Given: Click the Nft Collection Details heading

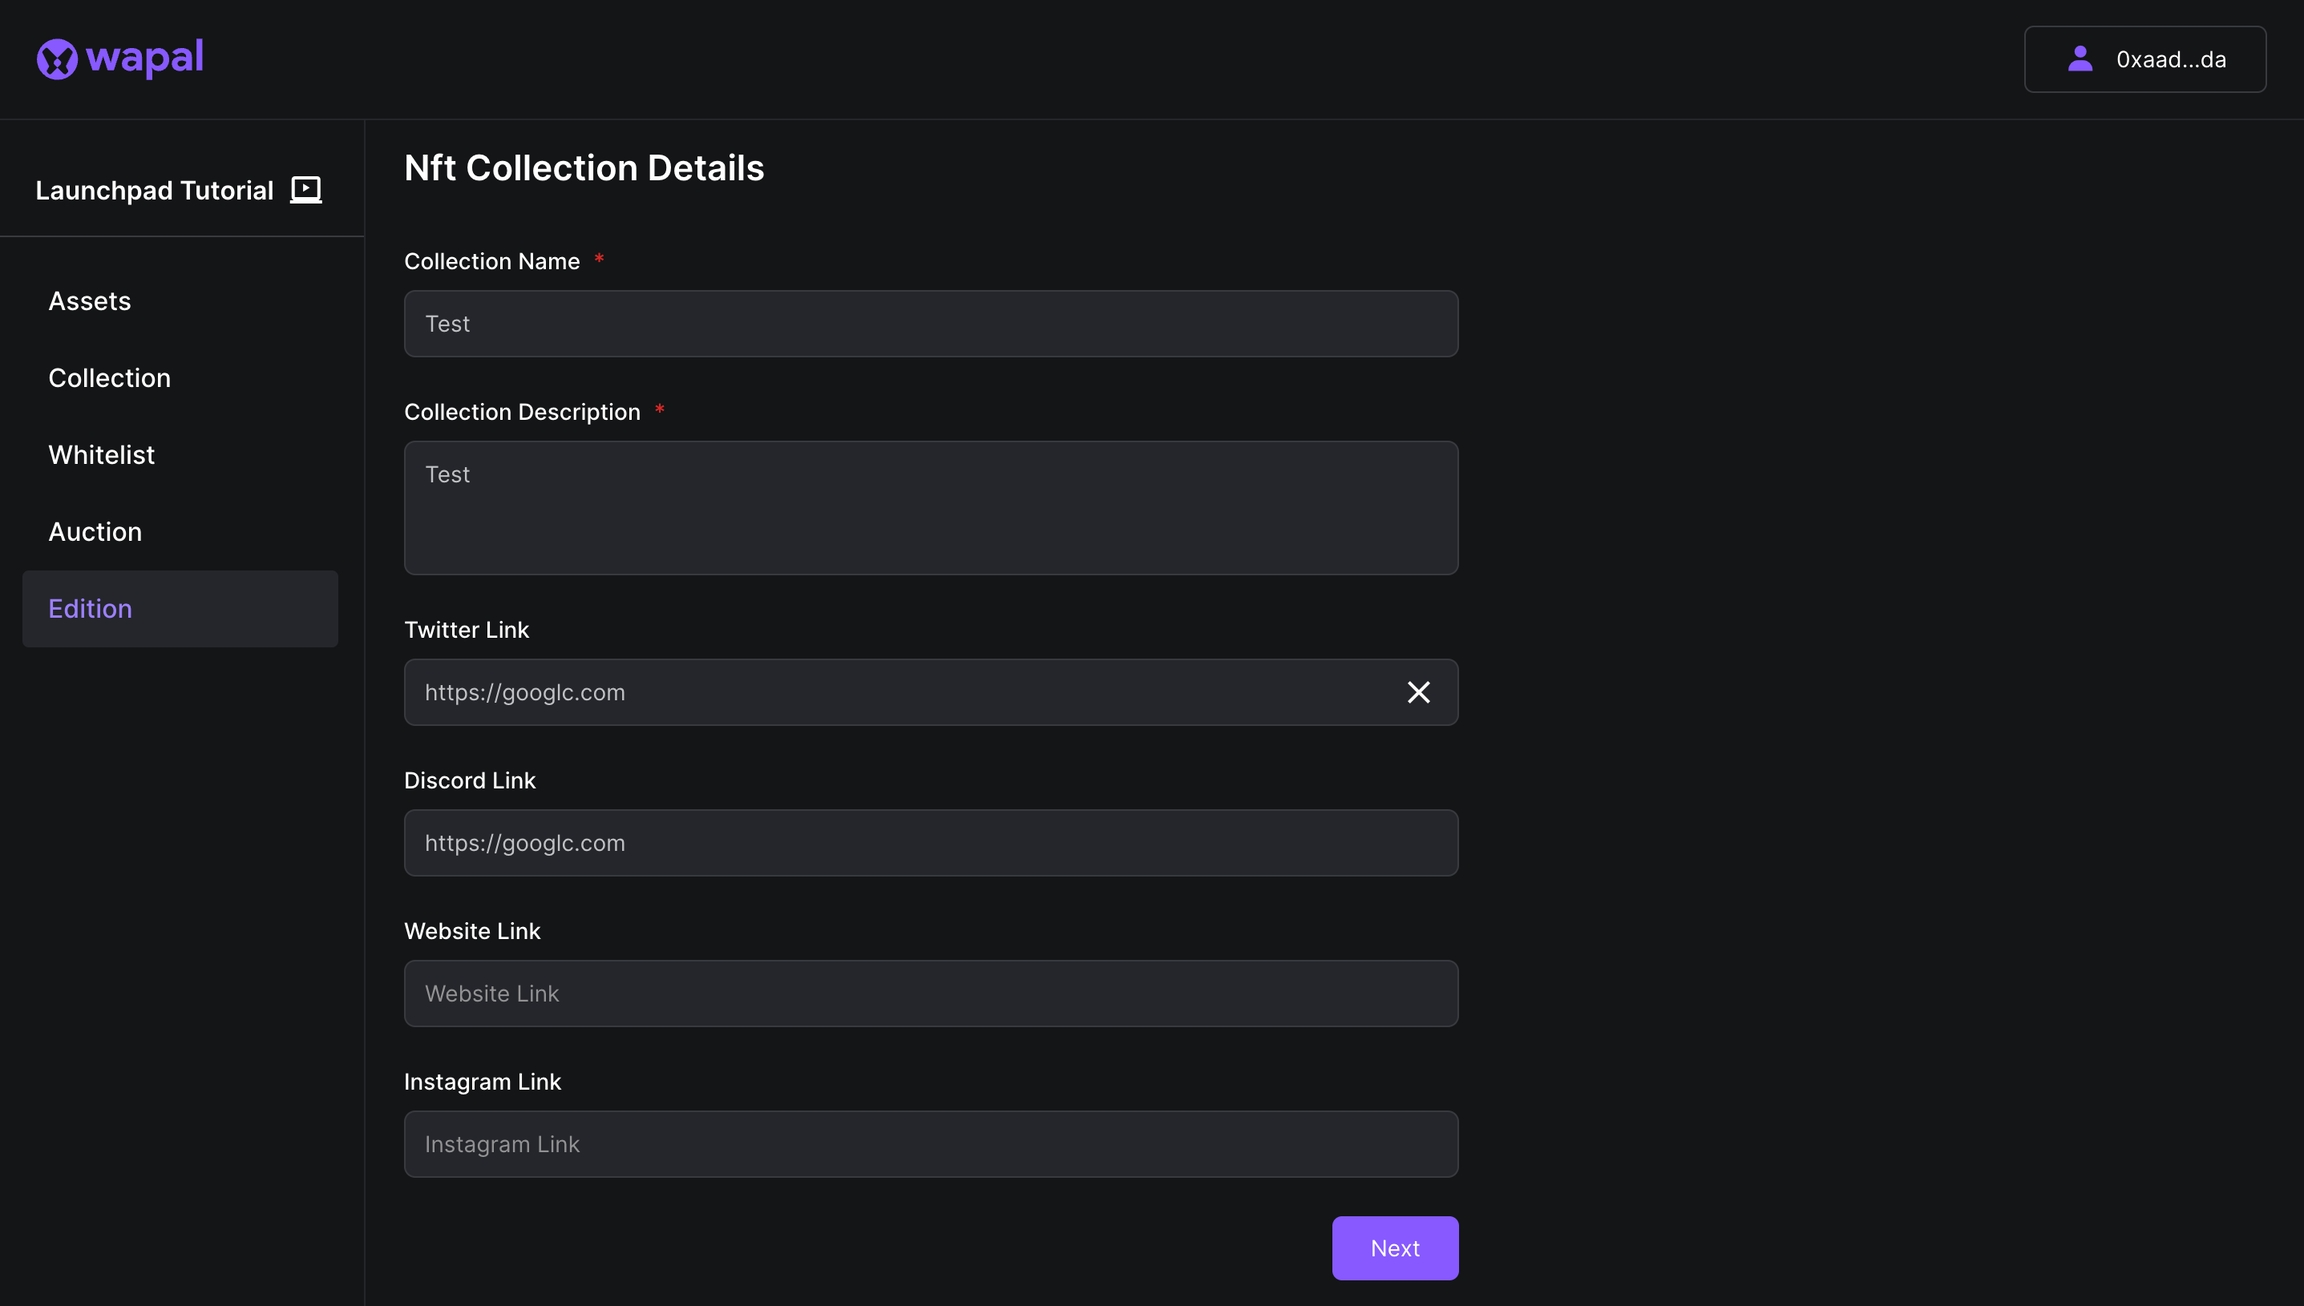Looking at the screenshot, I should [584, 168].
